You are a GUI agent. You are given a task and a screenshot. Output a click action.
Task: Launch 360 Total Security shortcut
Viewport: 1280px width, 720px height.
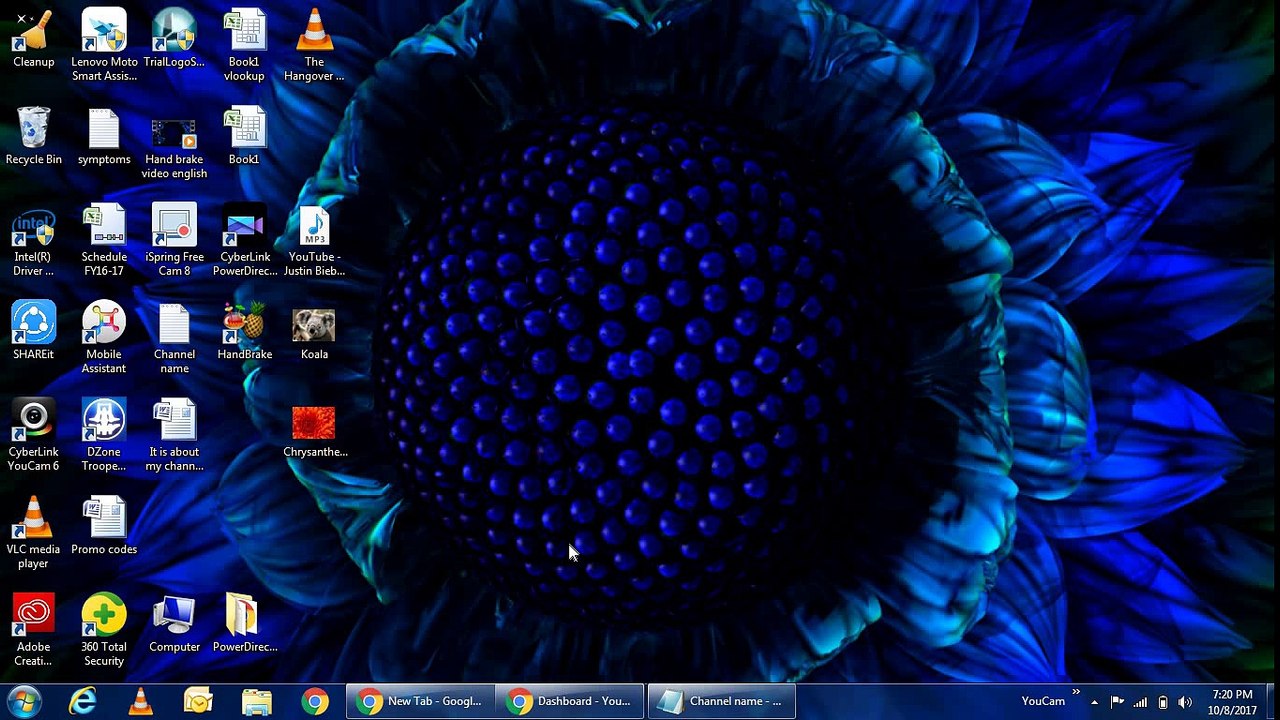[x=104, y=630]
